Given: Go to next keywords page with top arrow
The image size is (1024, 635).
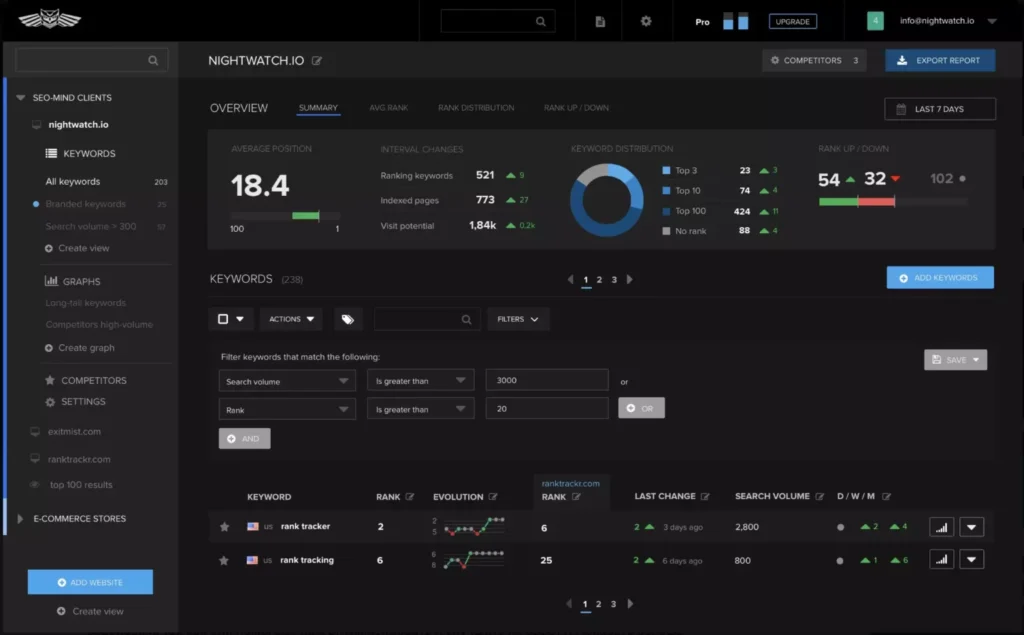Looking at the screenshot, I should tap(630, 280).
